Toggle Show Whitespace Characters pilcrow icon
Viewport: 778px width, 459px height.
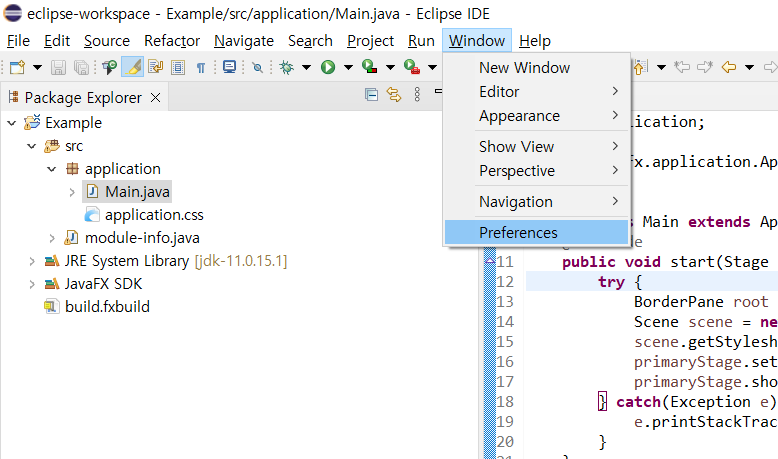pyautogui.click(x=200, y=67)
